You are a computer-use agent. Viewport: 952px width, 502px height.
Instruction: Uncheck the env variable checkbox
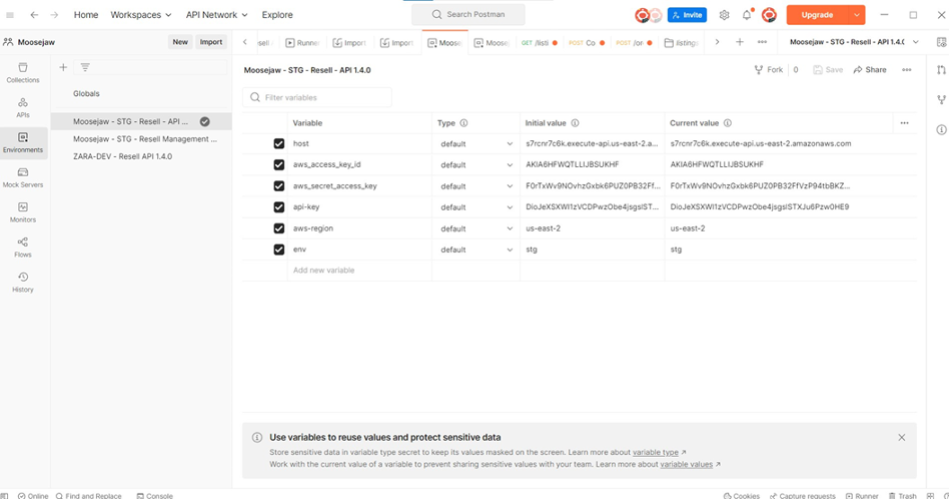[279, 249]
